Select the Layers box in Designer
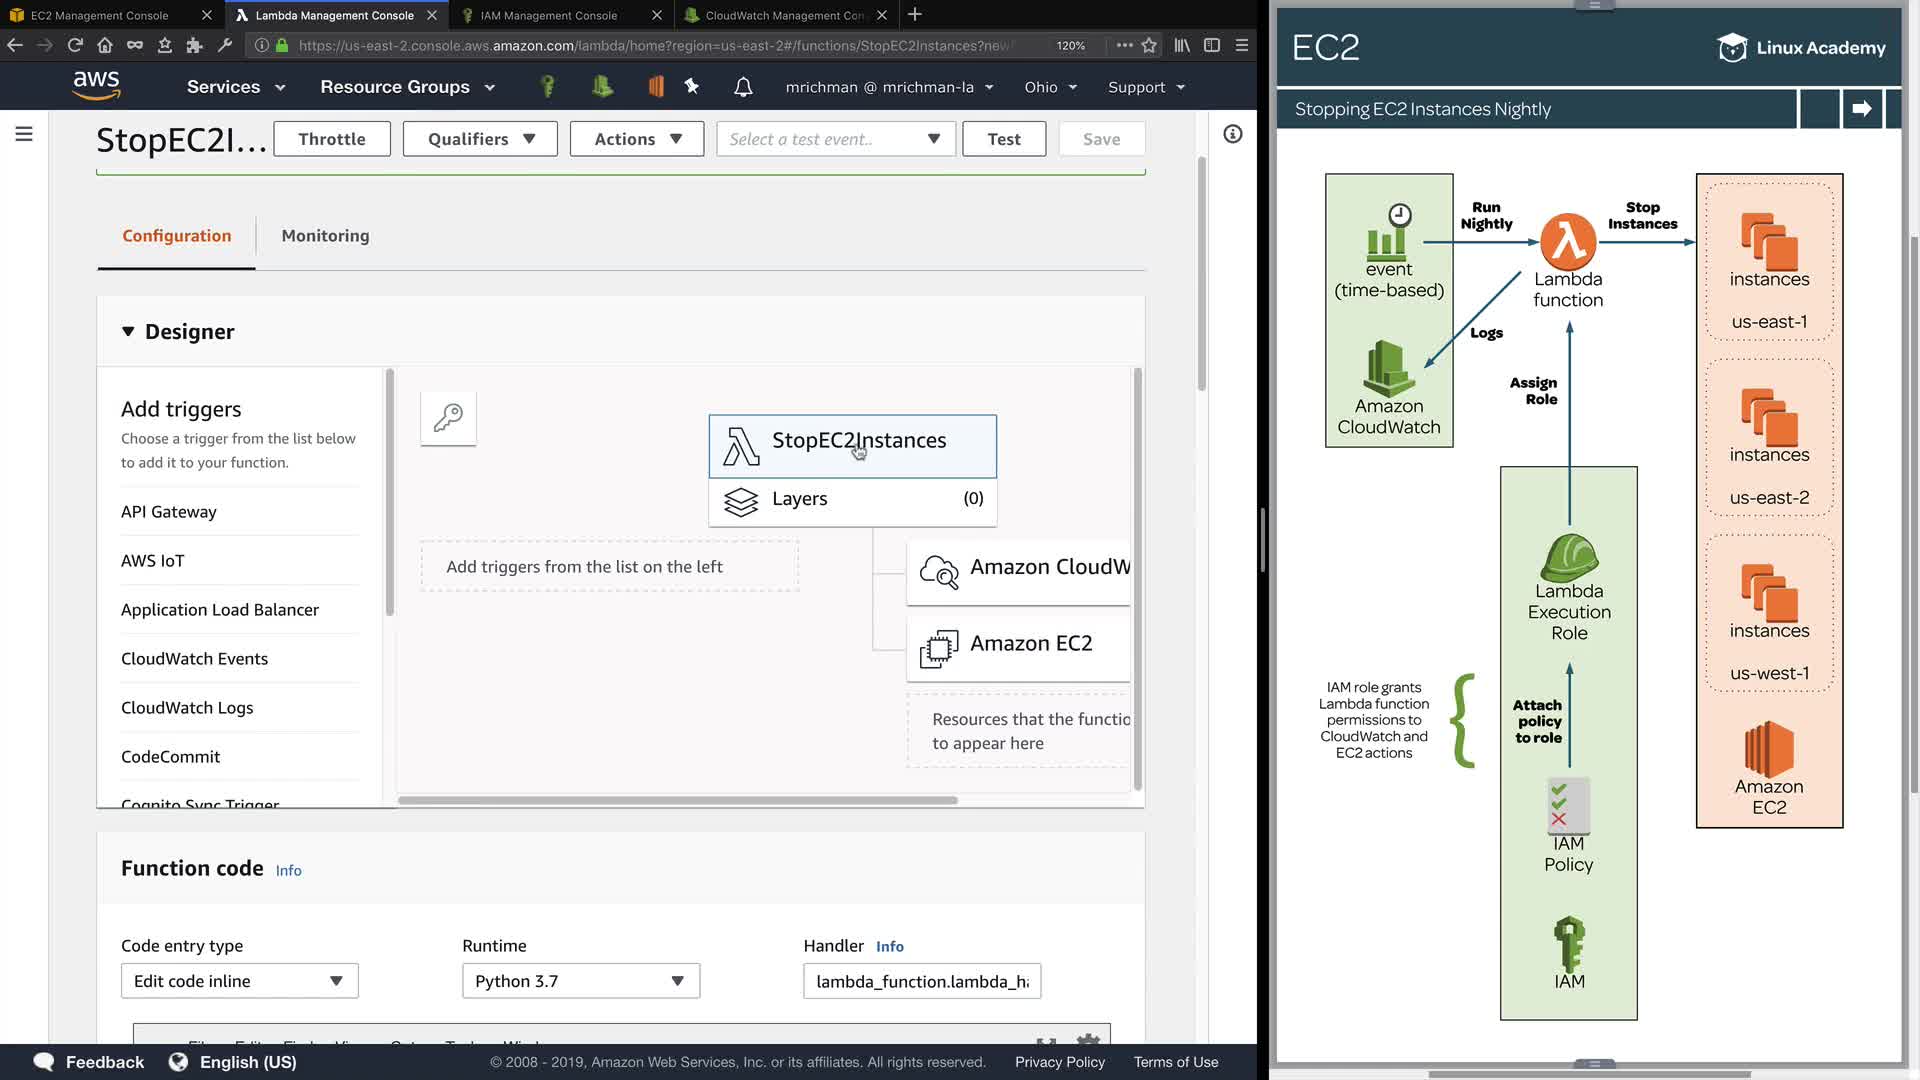Viewport: 1920px width, 1080px height. coord(852,499)
